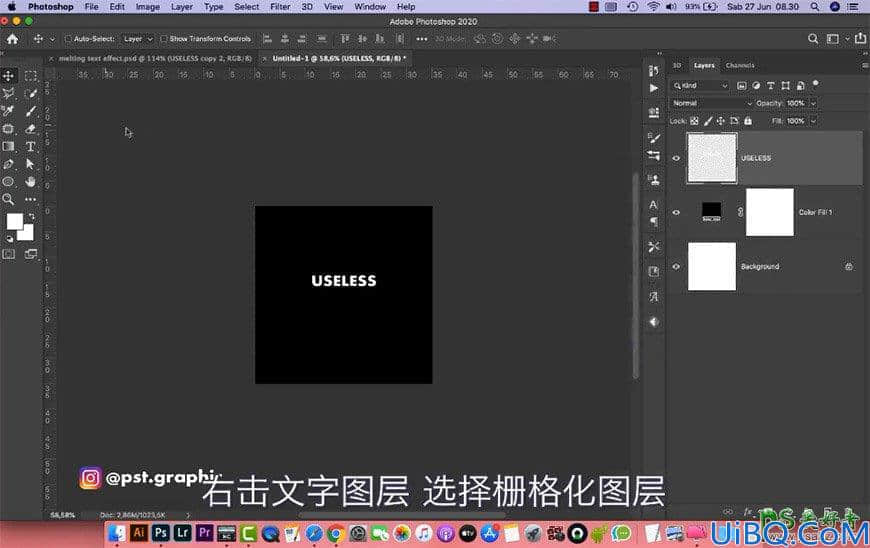This screenshot has height=548, width=870.
Task: Open the Edit Toolbar three-dots button
Action: click(31, 199)
